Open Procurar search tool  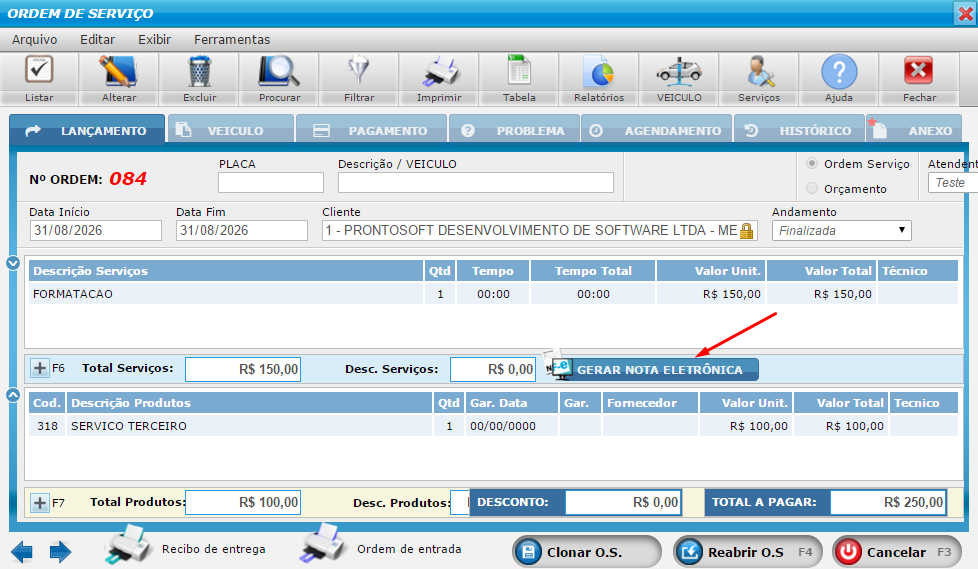tap(279, 79)
